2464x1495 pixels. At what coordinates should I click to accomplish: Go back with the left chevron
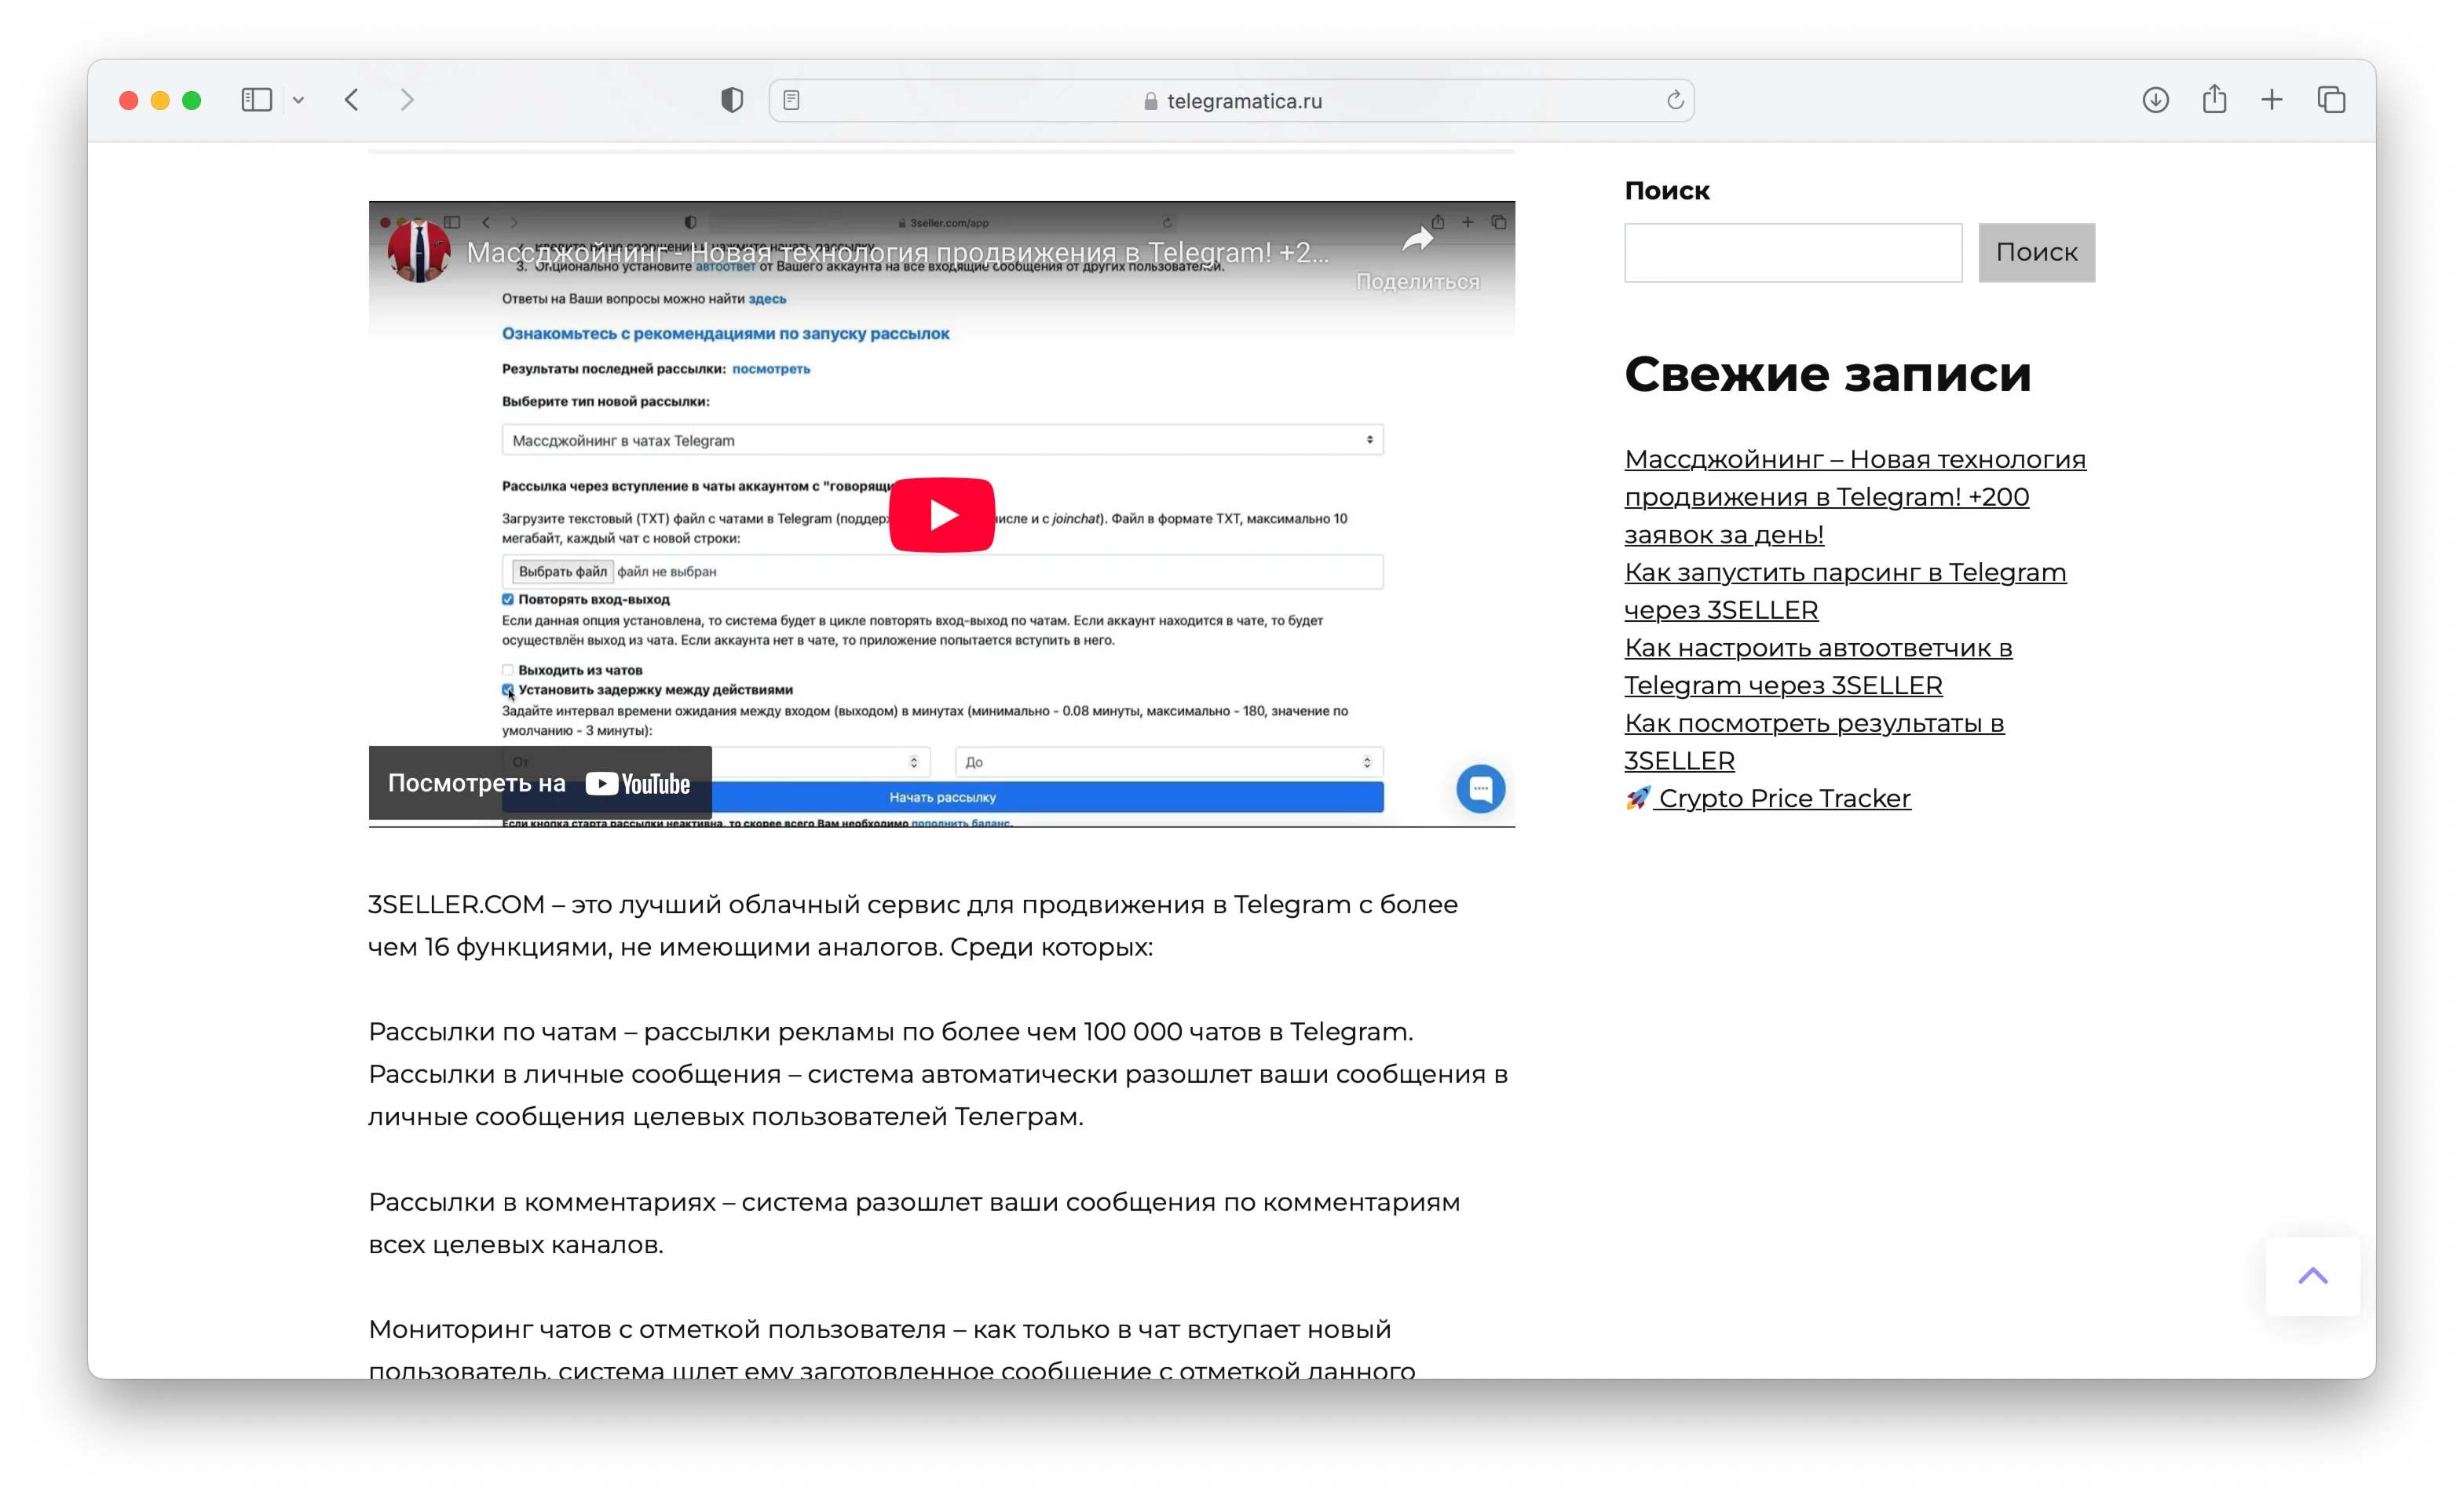point(352,100)
